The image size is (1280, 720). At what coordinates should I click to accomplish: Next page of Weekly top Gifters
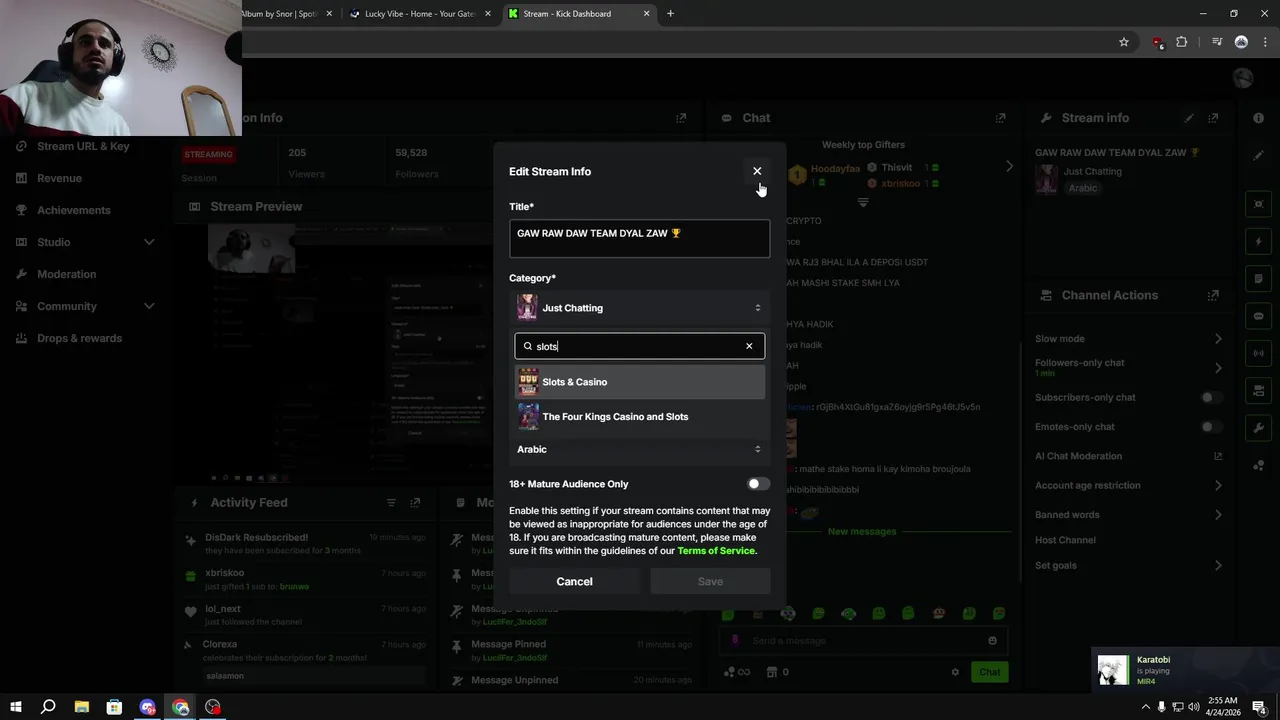tap(1009, 167)
